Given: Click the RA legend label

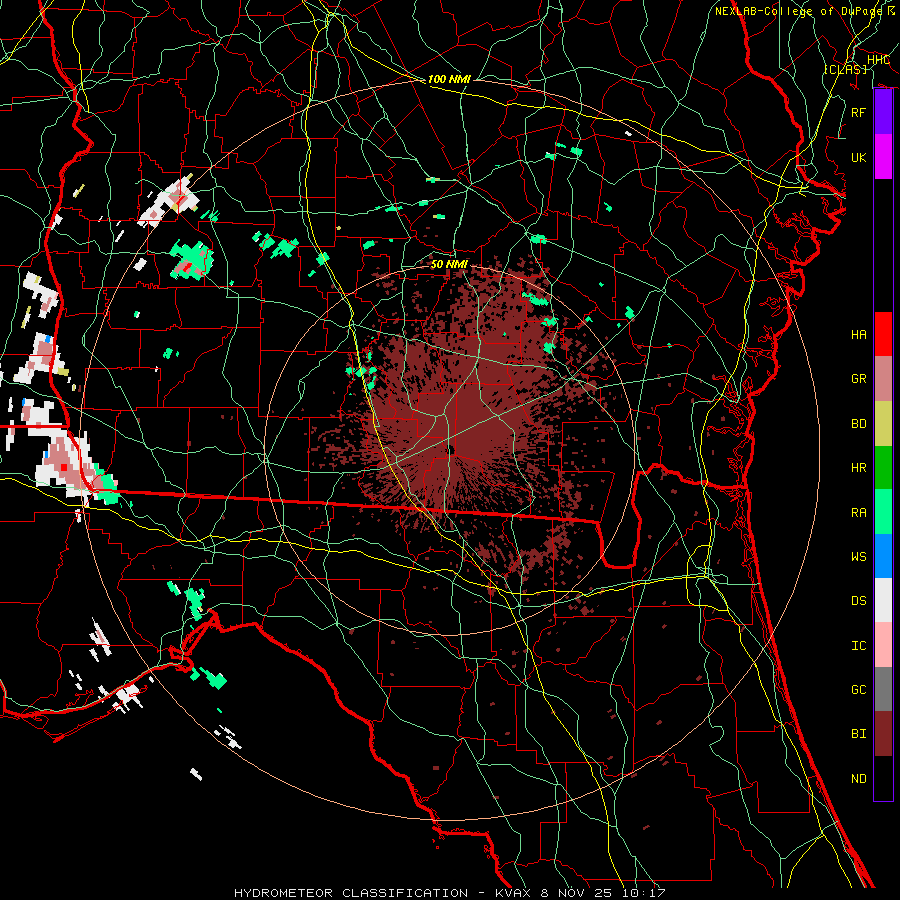Looking at the screenshot, I should coord(858,513).
